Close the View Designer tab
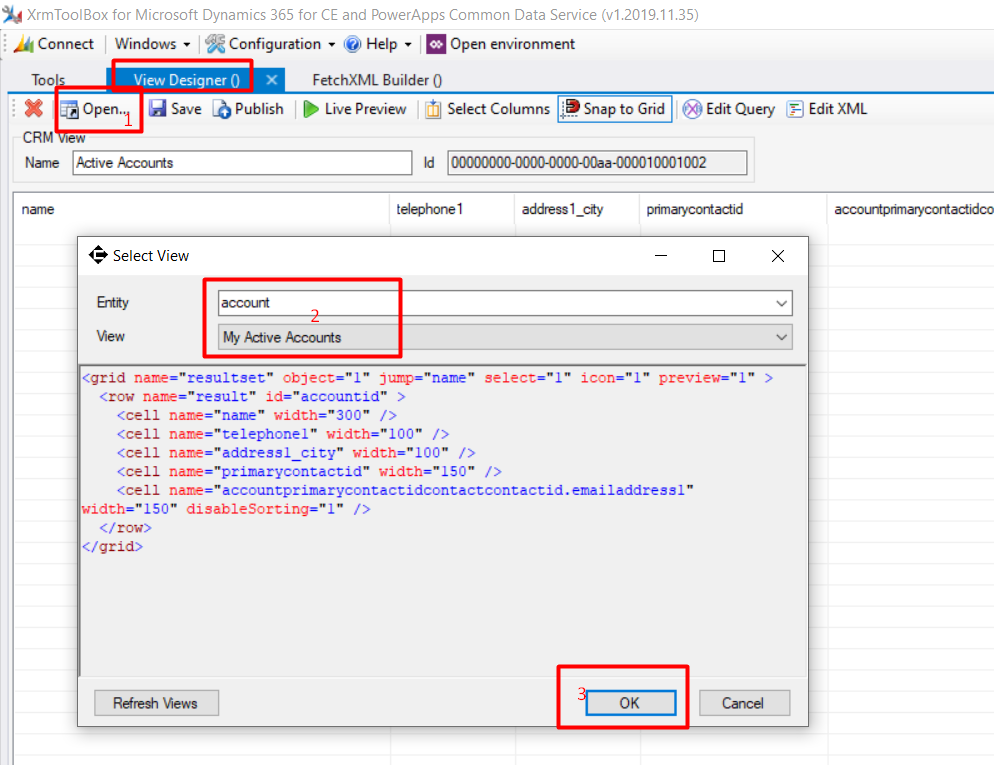Image resolution: width=994 pixels, height=765 pixels. (272, 80)
